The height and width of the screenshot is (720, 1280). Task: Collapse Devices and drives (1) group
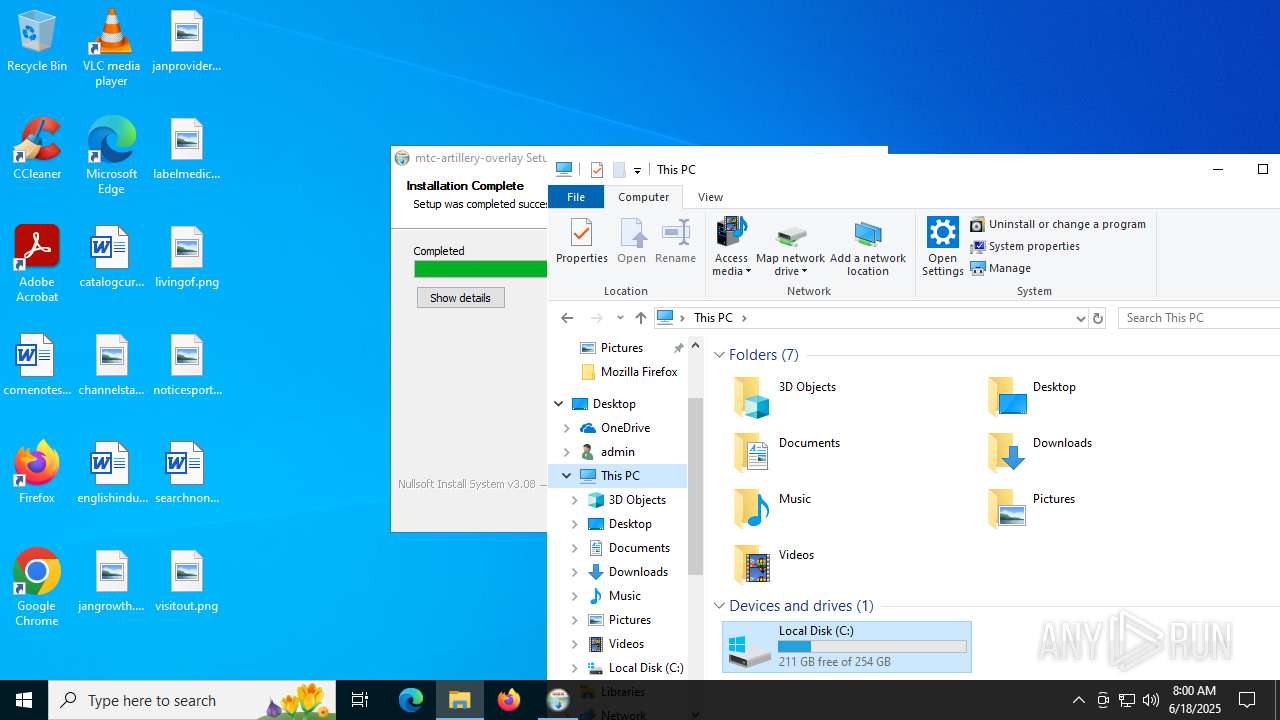(x=719, y=606)
